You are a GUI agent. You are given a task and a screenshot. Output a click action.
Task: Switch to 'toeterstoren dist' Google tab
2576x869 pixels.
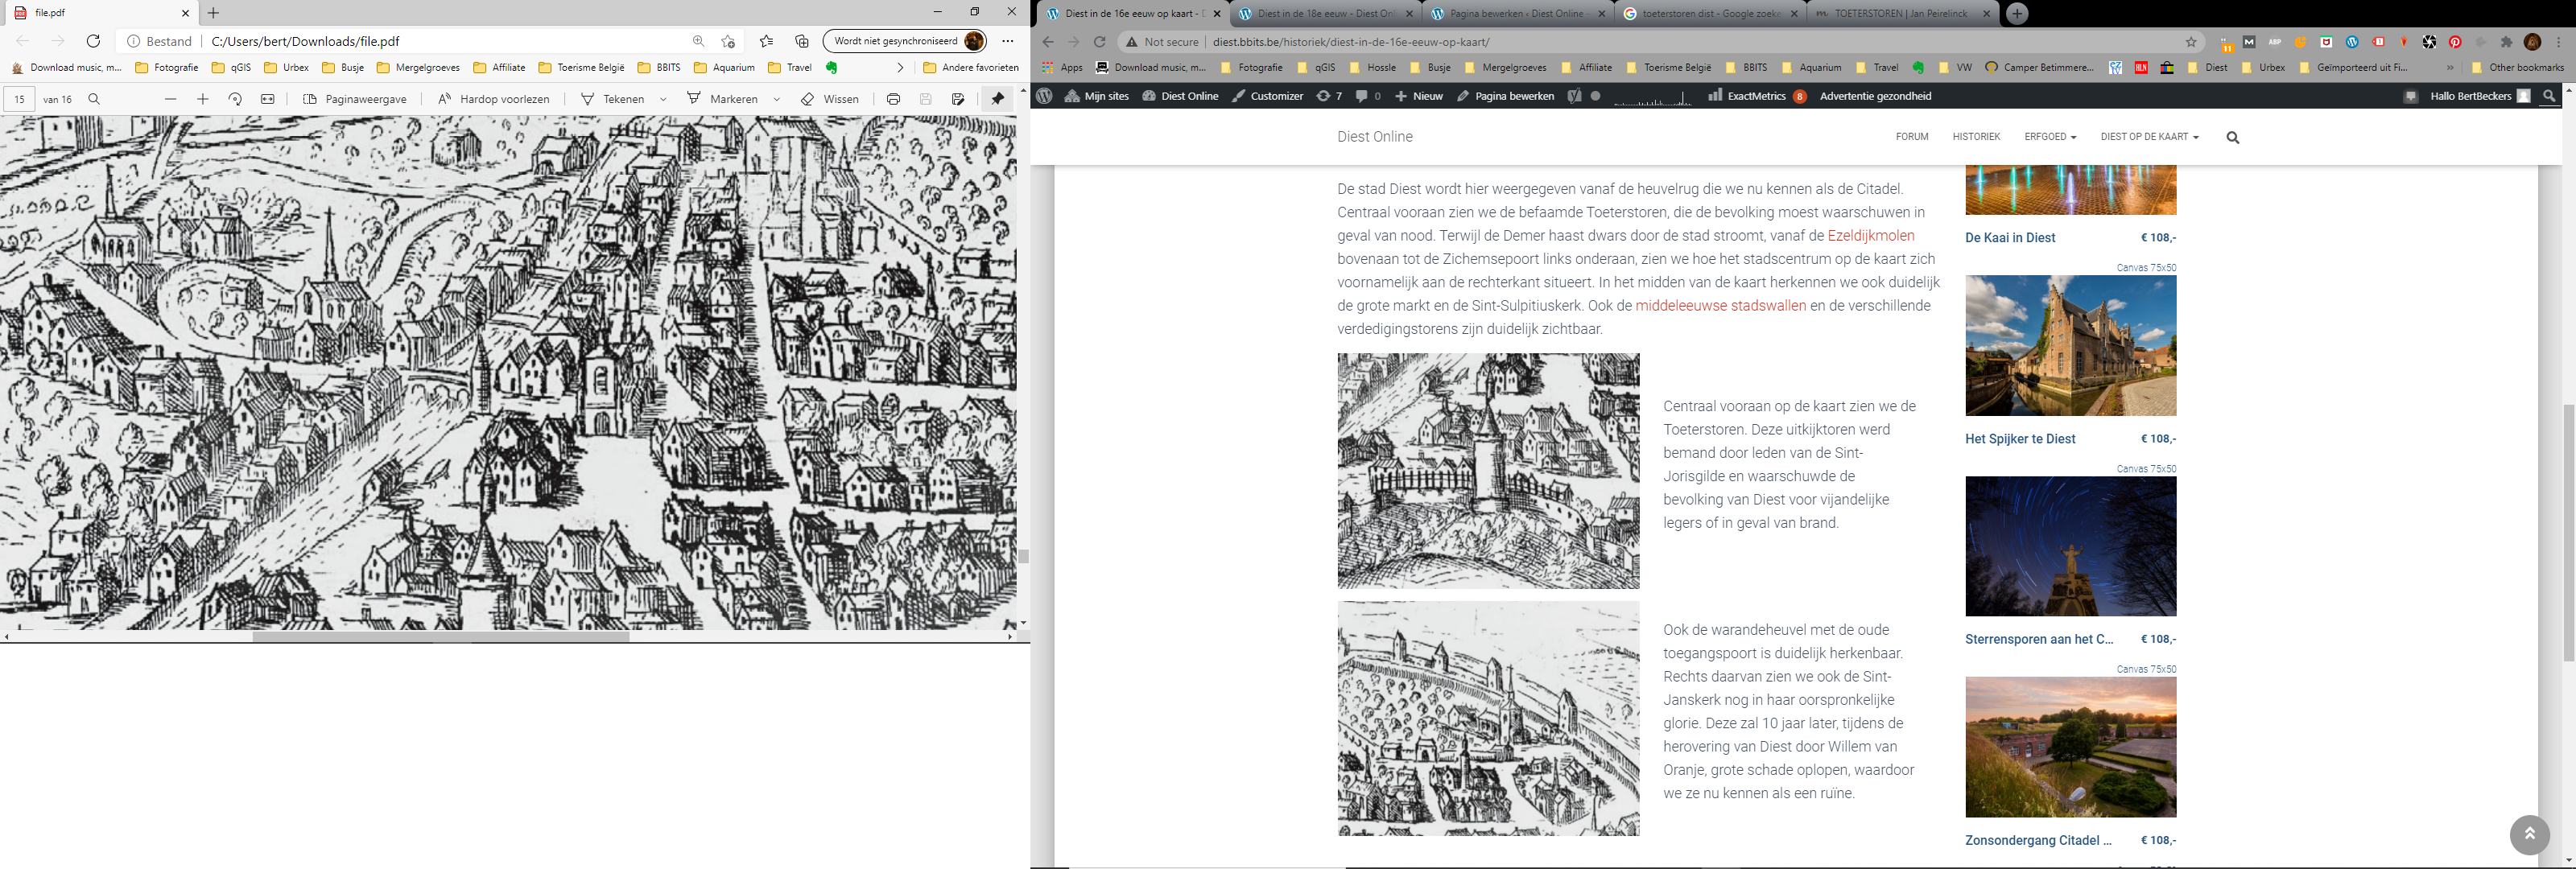[x=1710, y=14]
